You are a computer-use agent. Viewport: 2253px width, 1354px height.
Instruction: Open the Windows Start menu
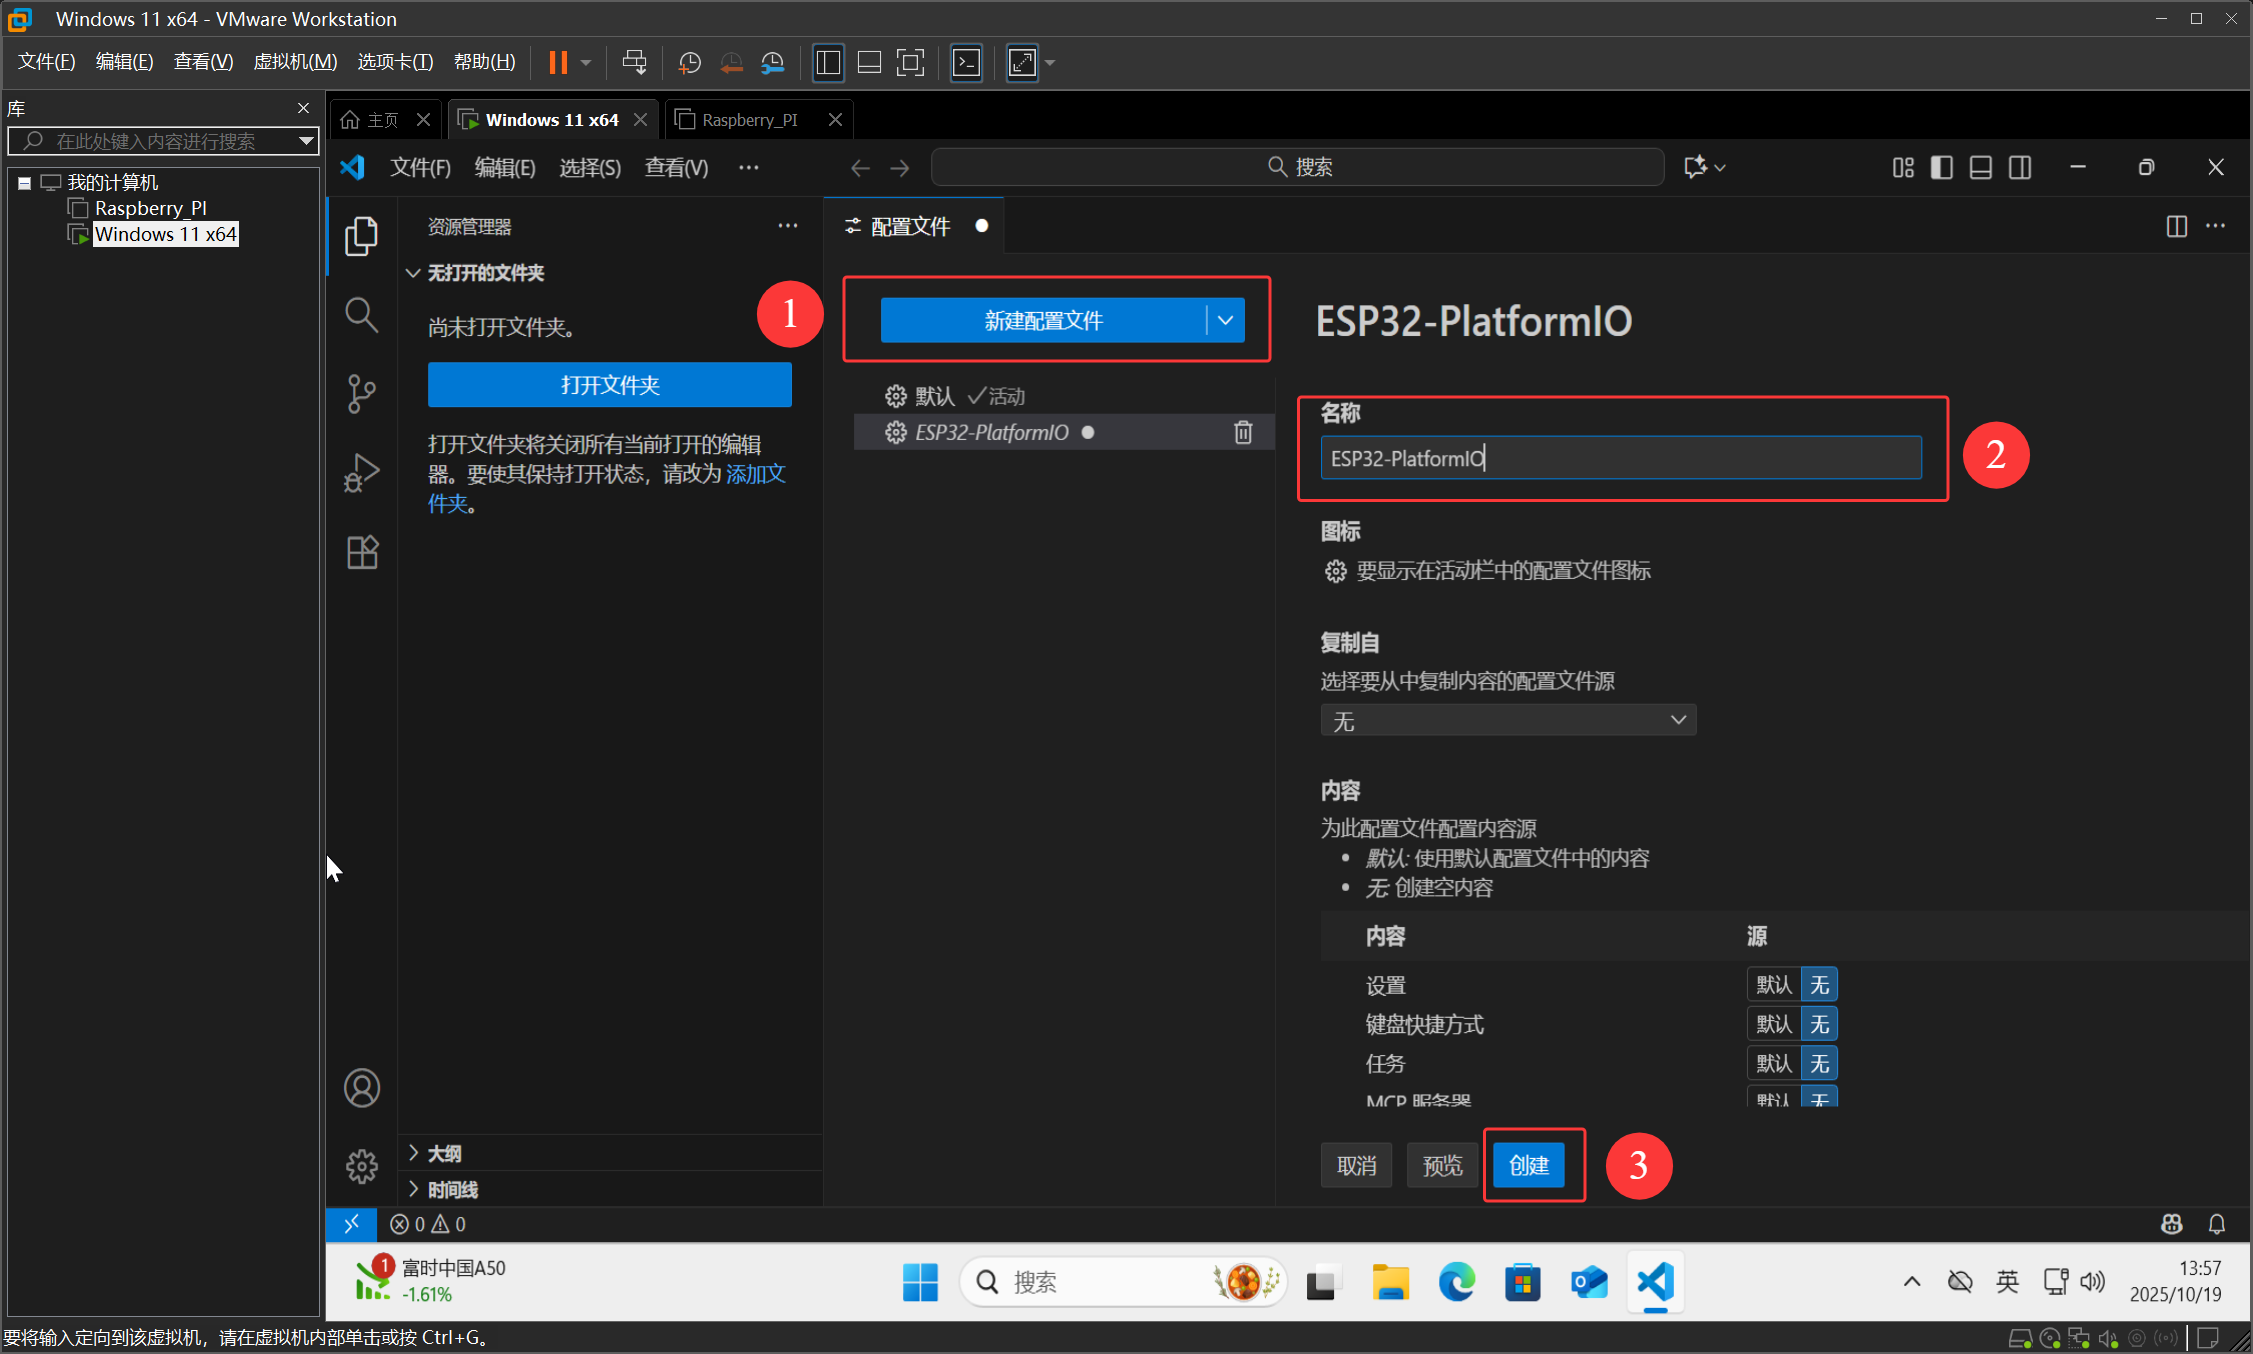click(x=920, y=1282)
